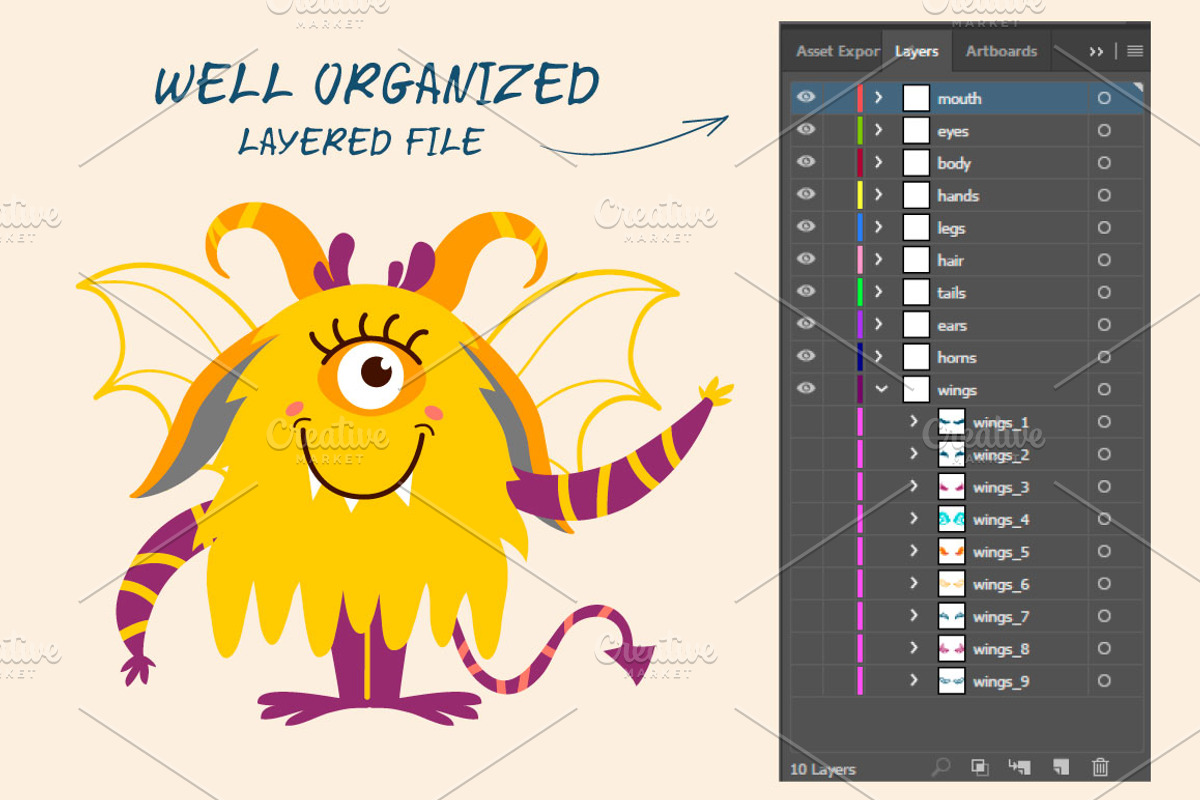
Task: Click Make/Release Clipping Mask icon
Action: pyautogui.click(x=980, y=767)
